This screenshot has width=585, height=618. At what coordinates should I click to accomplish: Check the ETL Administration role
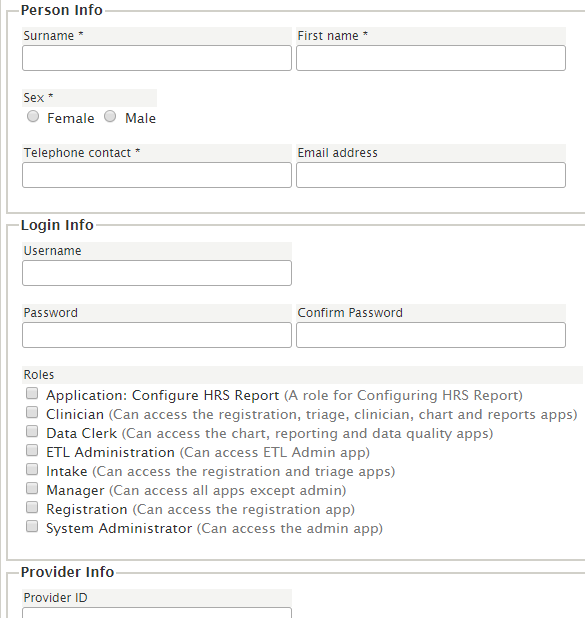pos(32,450)
